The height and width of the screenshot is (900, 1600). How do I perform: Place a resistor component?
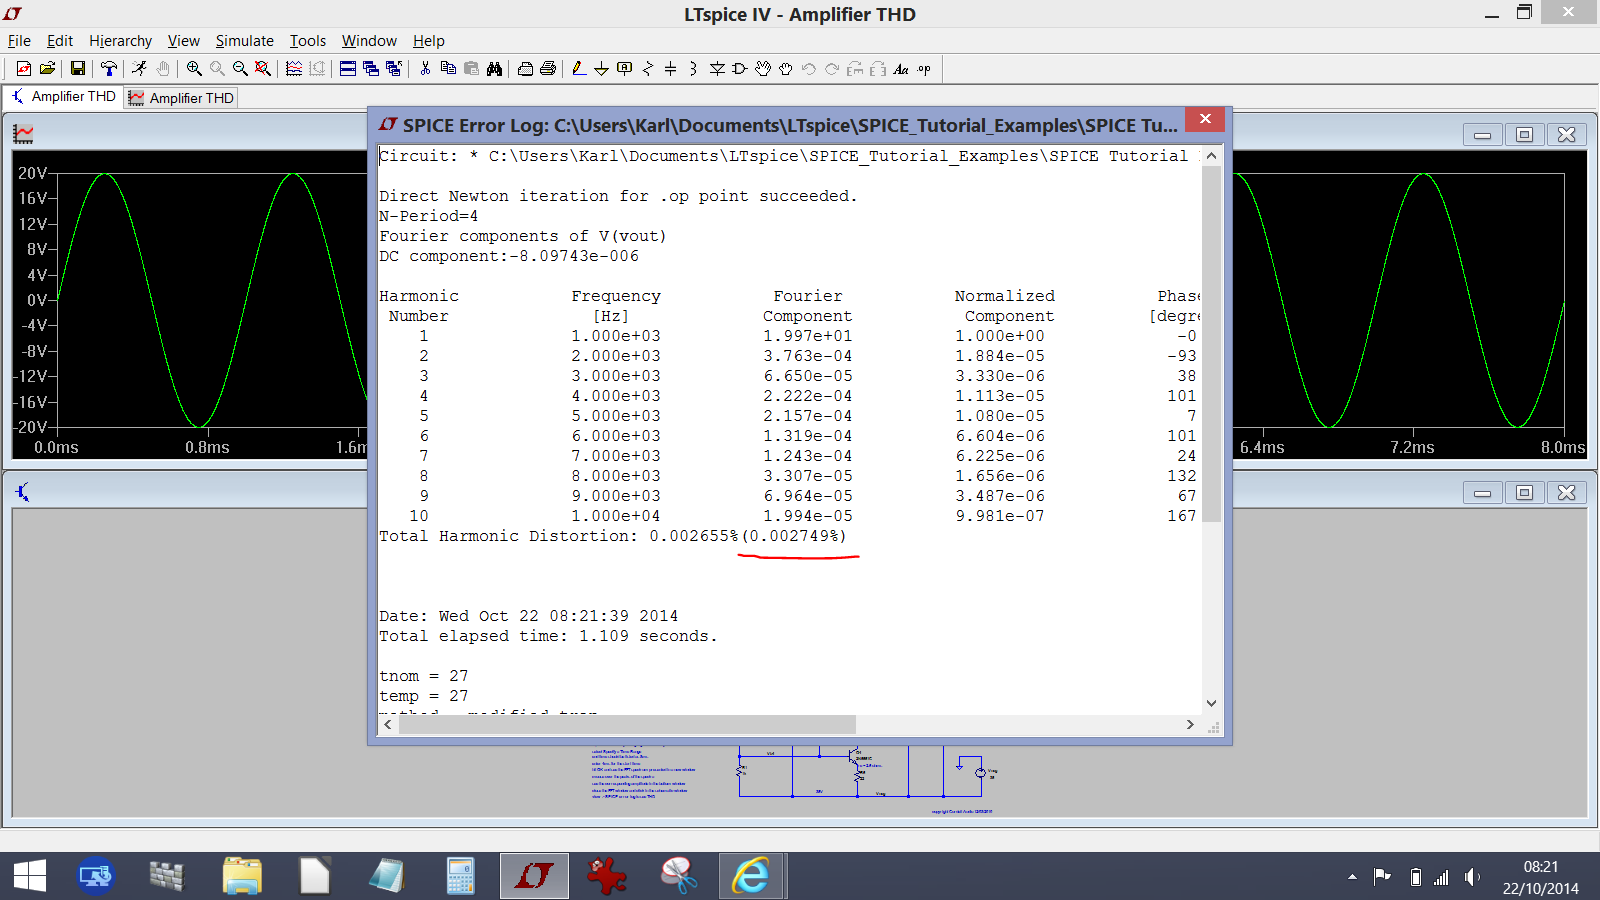(x=648, y=68)
